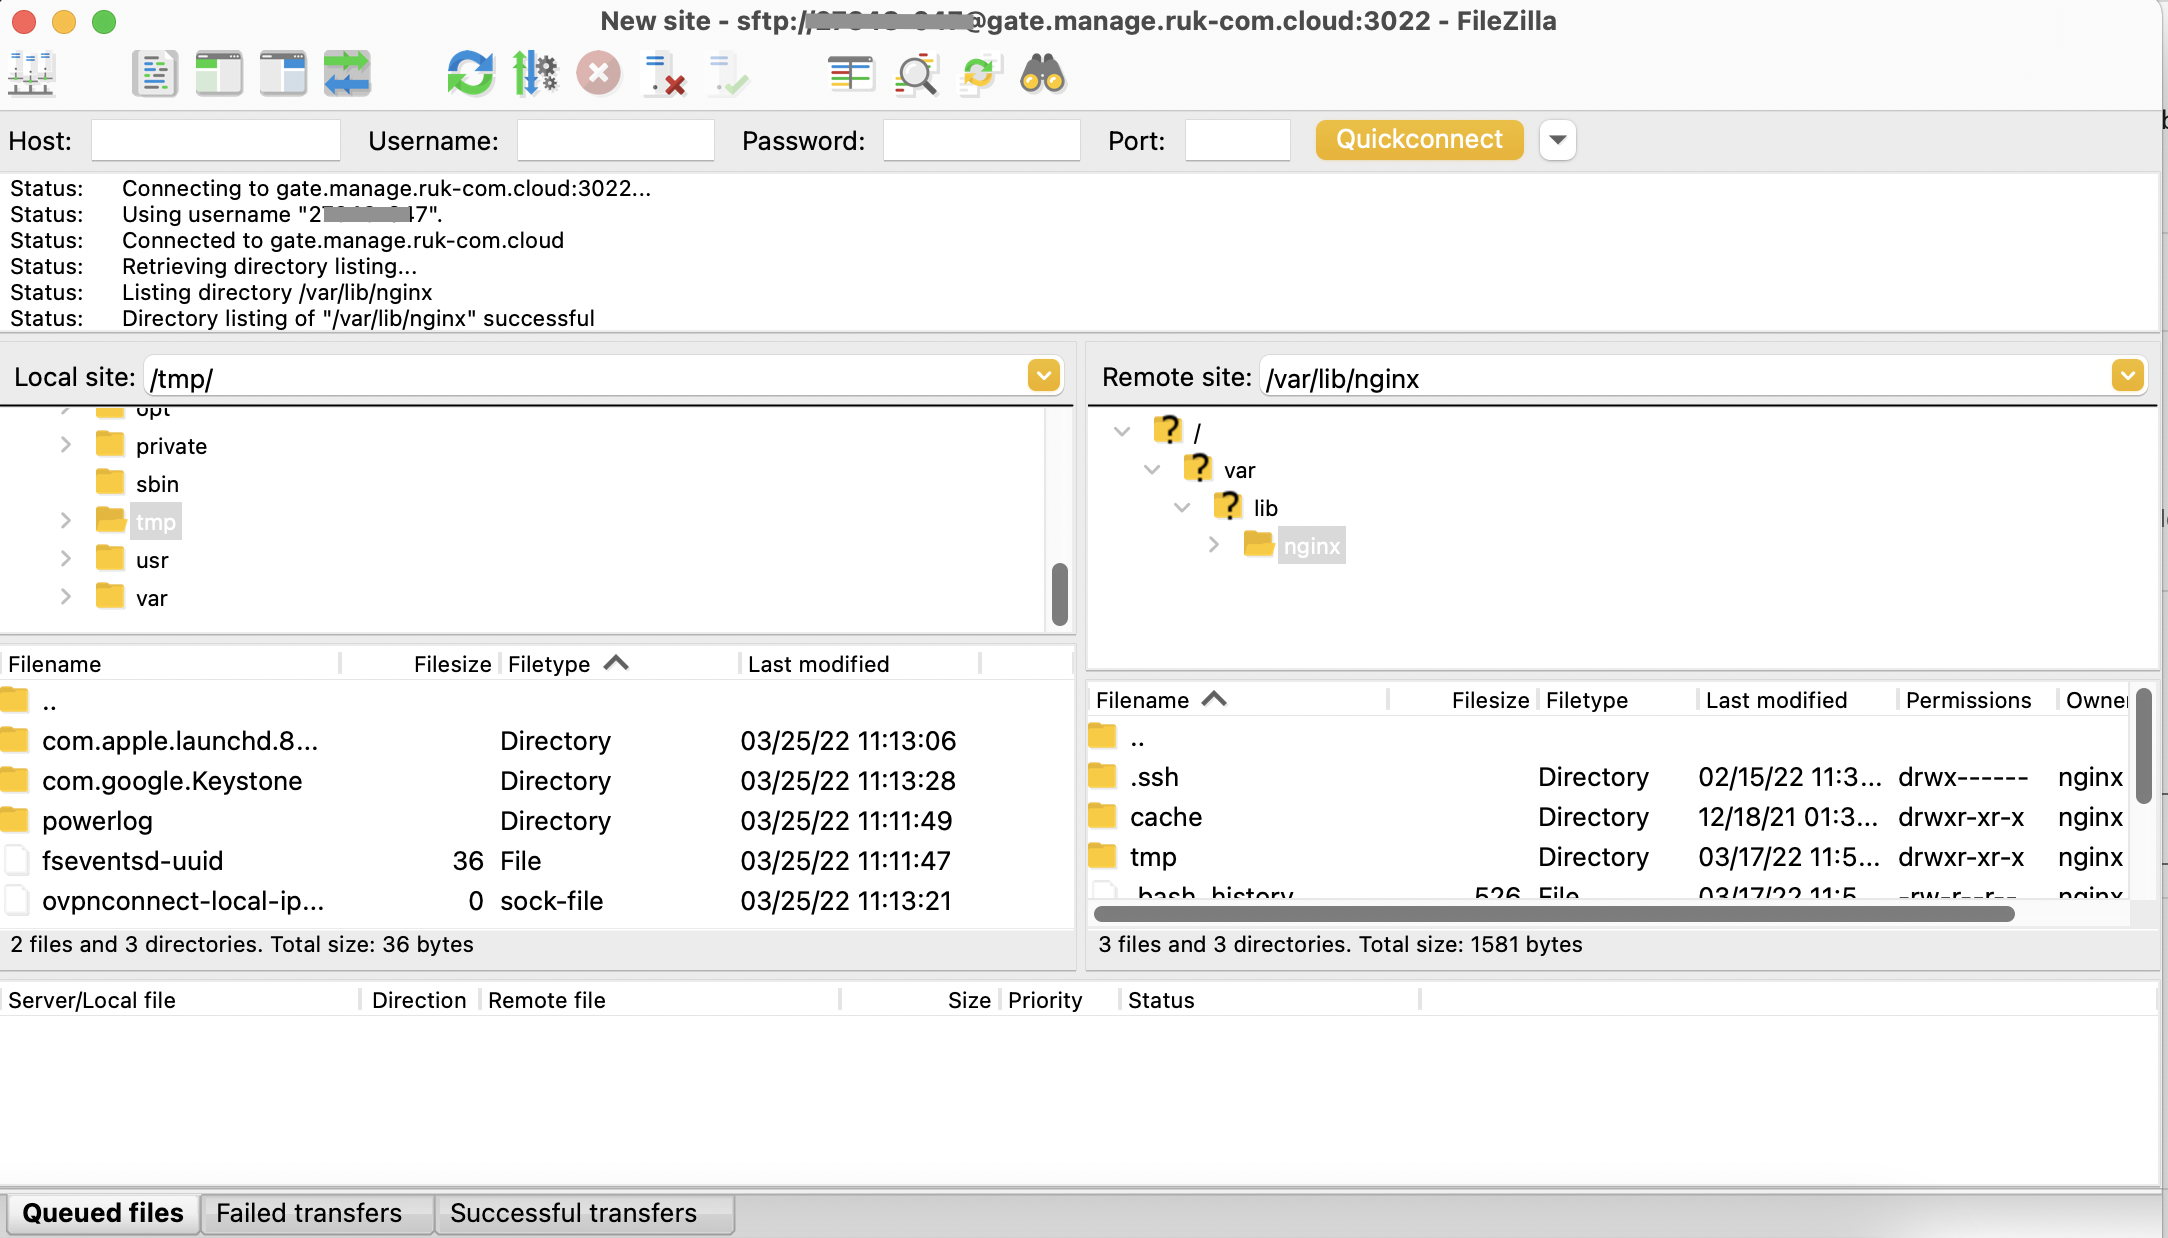
Task: Sort queue by Priority column header
Action: click(1060, 1000)
